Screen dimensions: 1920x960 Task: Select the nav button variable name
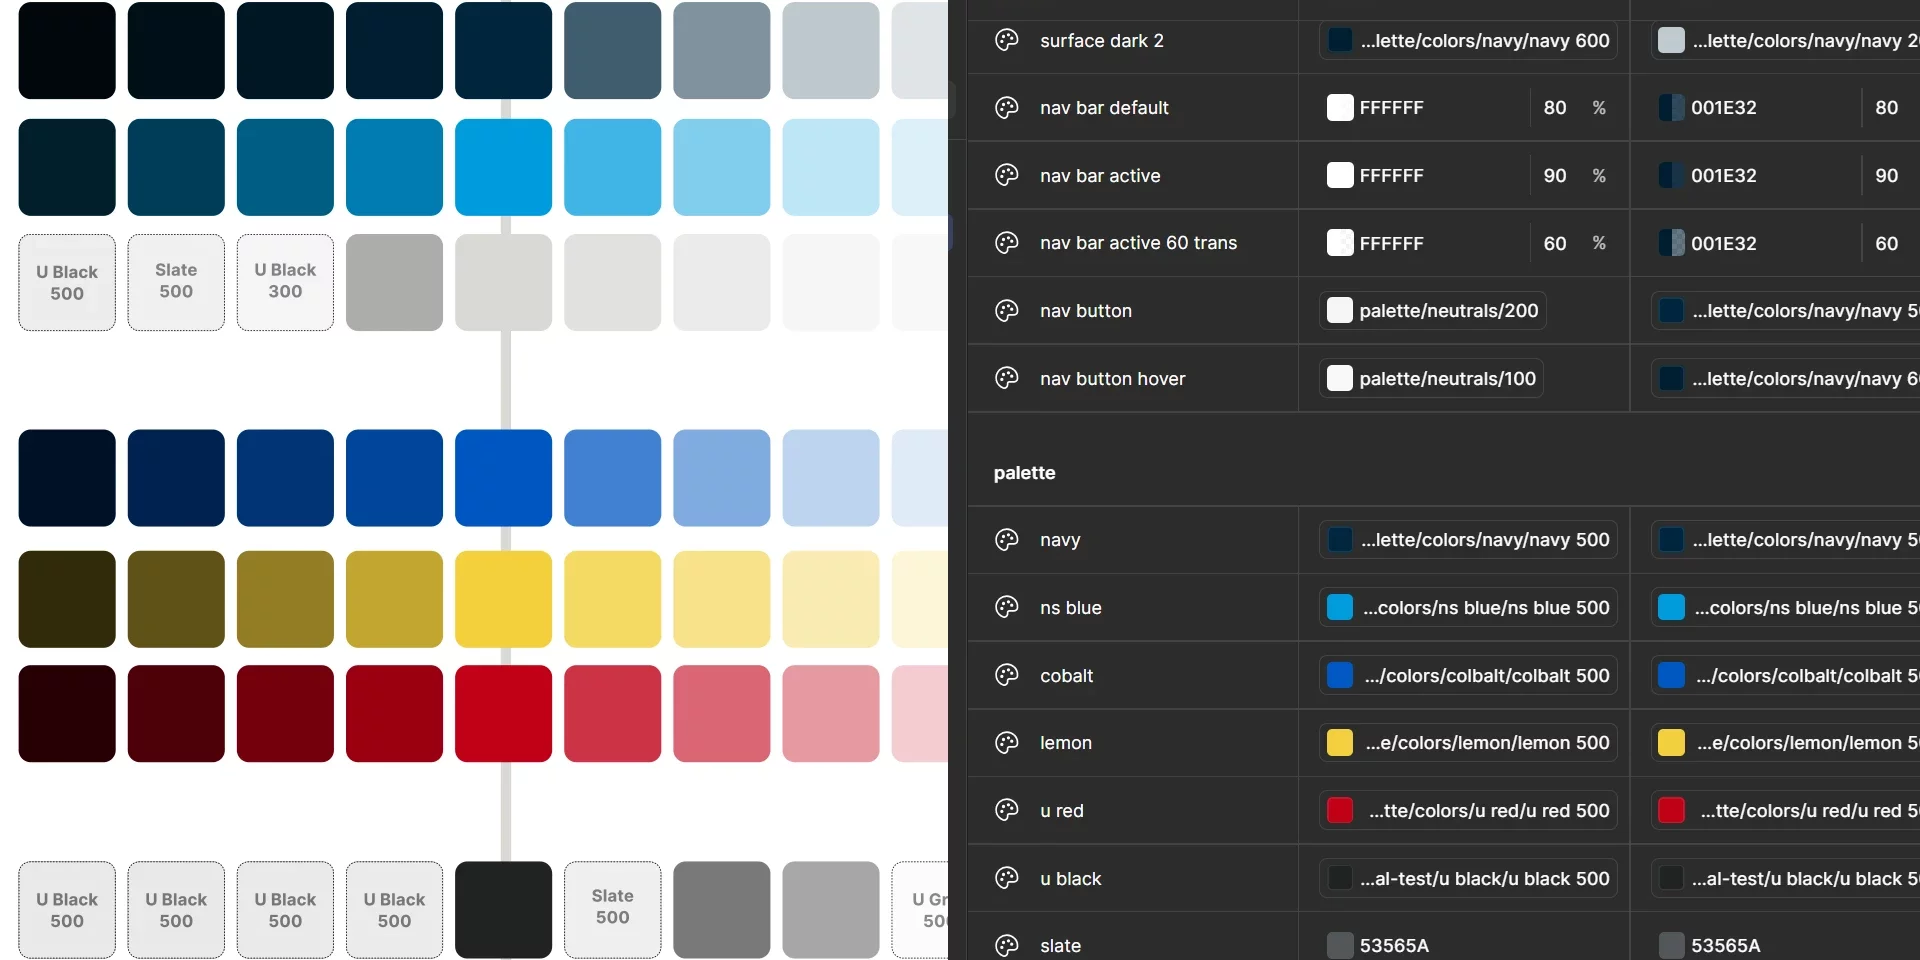(1085, 310)
